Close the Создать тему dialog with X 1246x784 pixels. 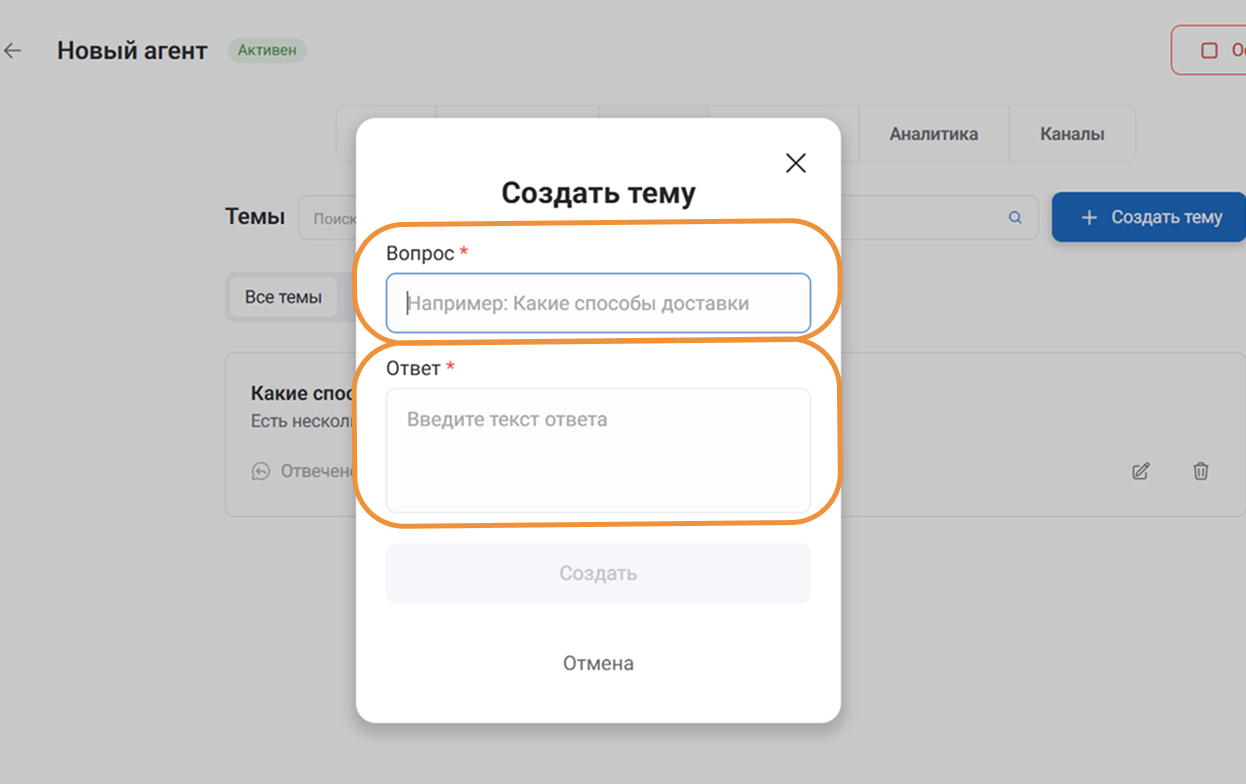tap(795, 163)
